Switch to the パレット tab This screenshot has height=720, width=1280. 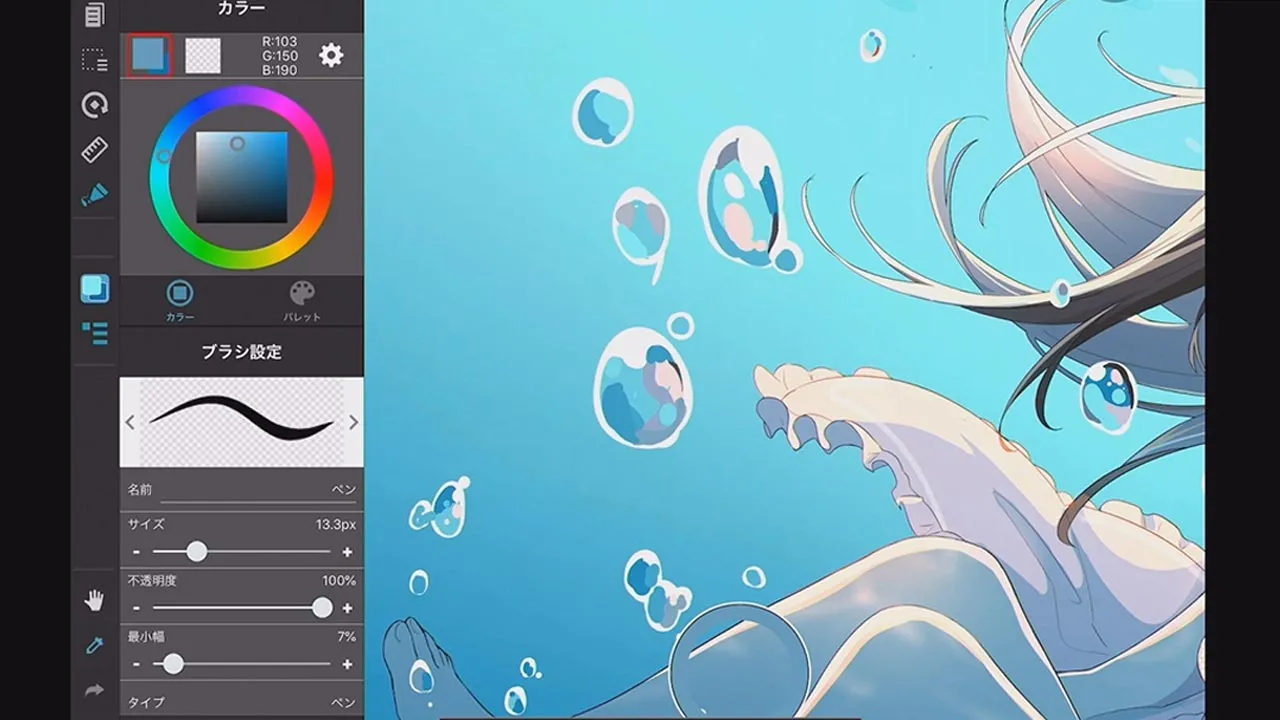coord(301,300)
